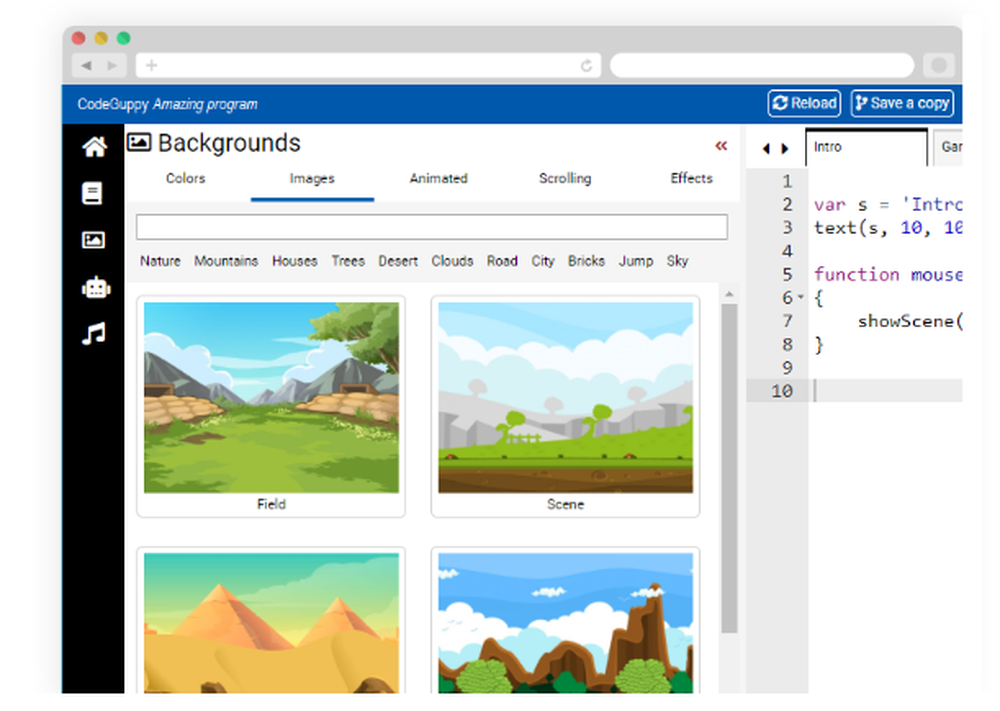
Task: Click the 'var s' code line
Action: [x=888, y=205]
